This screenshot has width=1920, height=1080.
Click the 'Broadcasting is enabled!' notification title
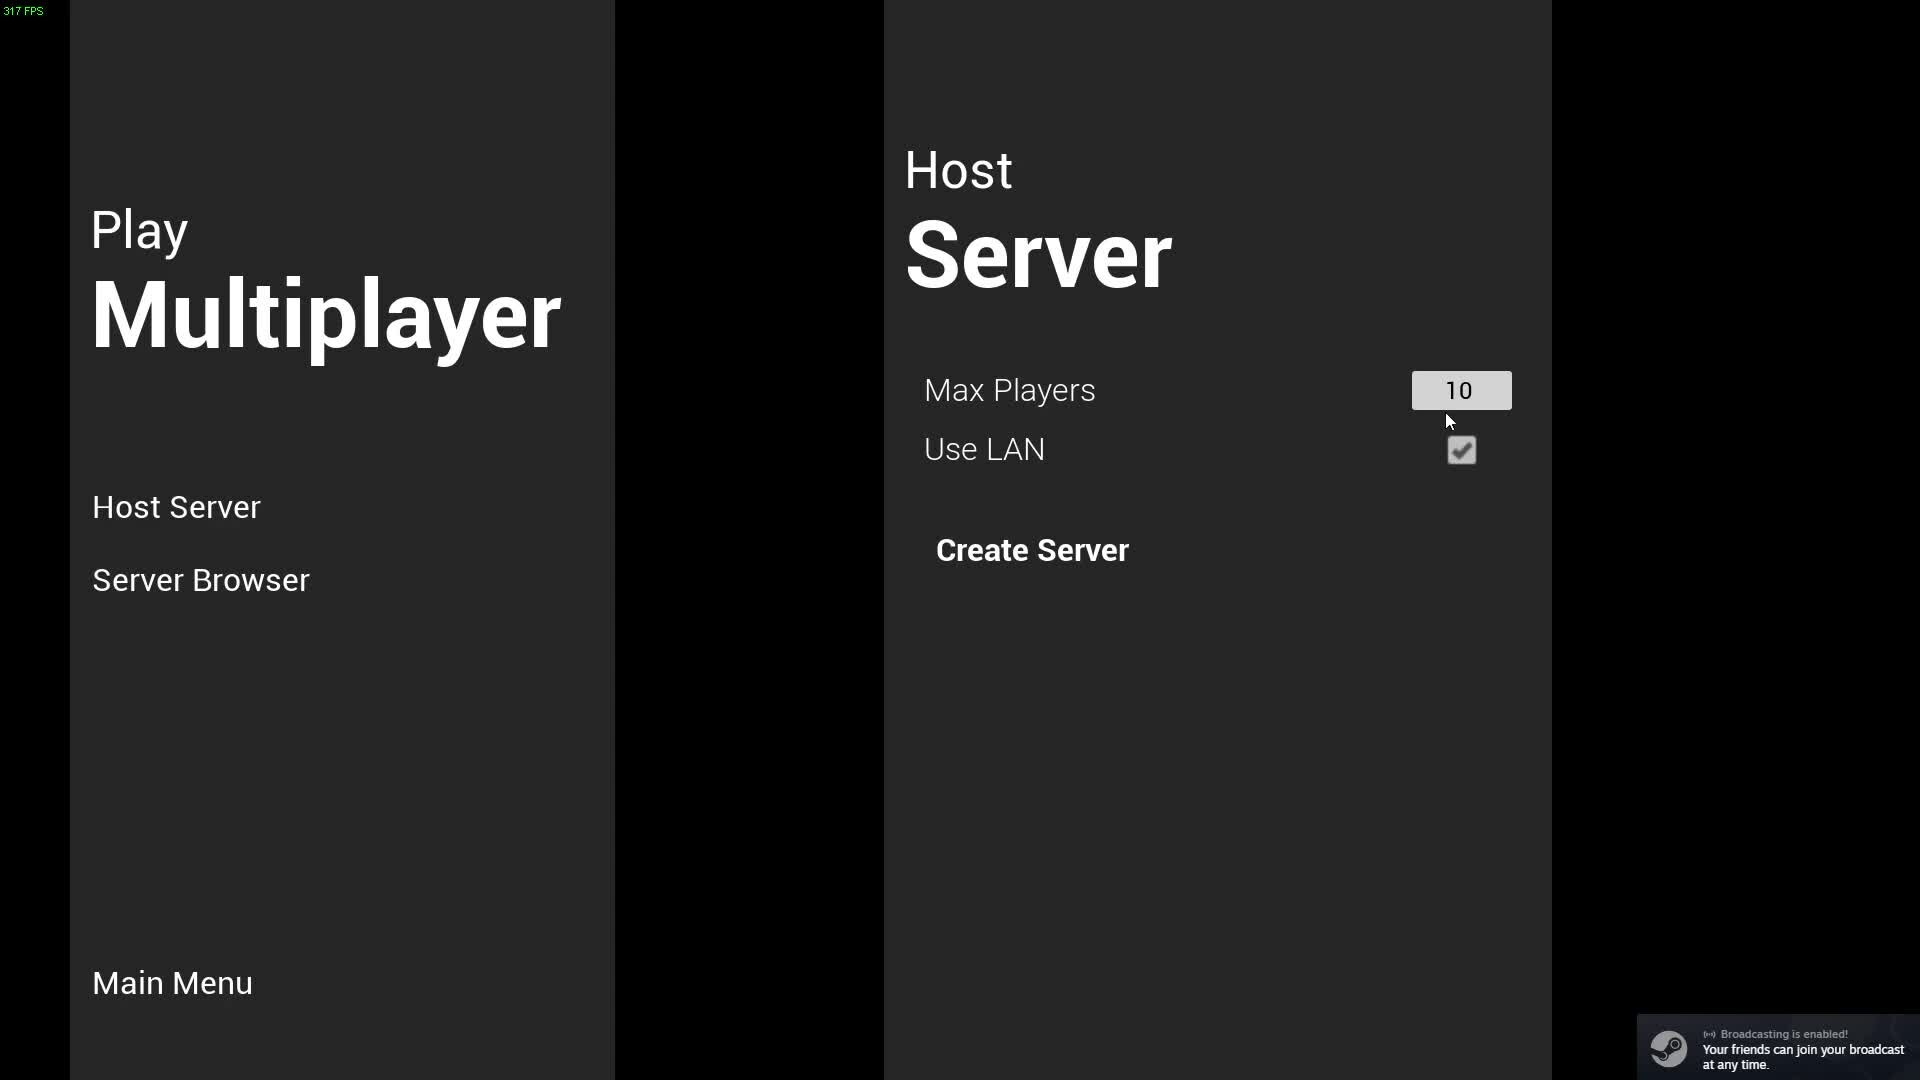point(1784,1034)
